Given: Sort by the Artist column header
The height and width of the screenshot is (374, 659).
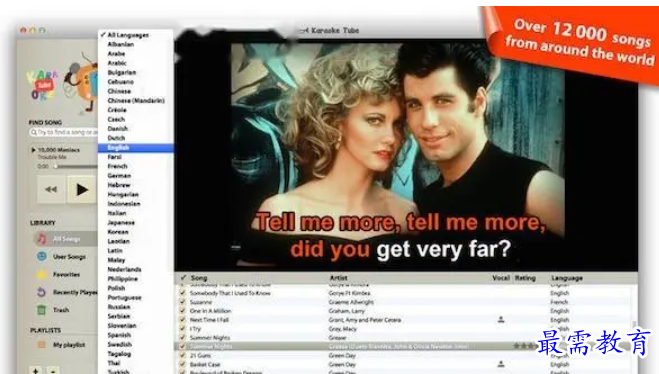Looking at the screenshot, I should click(x=338, y=278).
